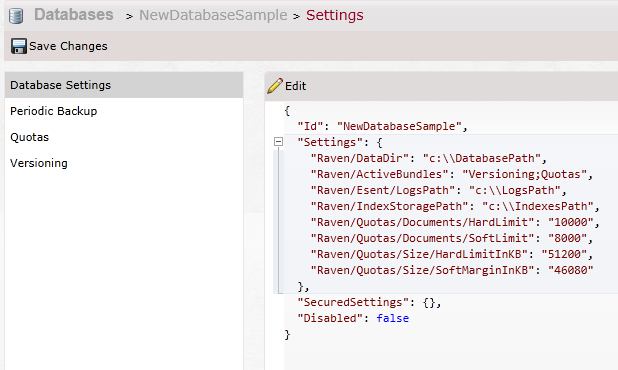Viewport: 618px width, 370px height.
Task: Click the "Raven/Quotas/Size/SoftMarginInKB" line
Action: (x=452, y=271)
